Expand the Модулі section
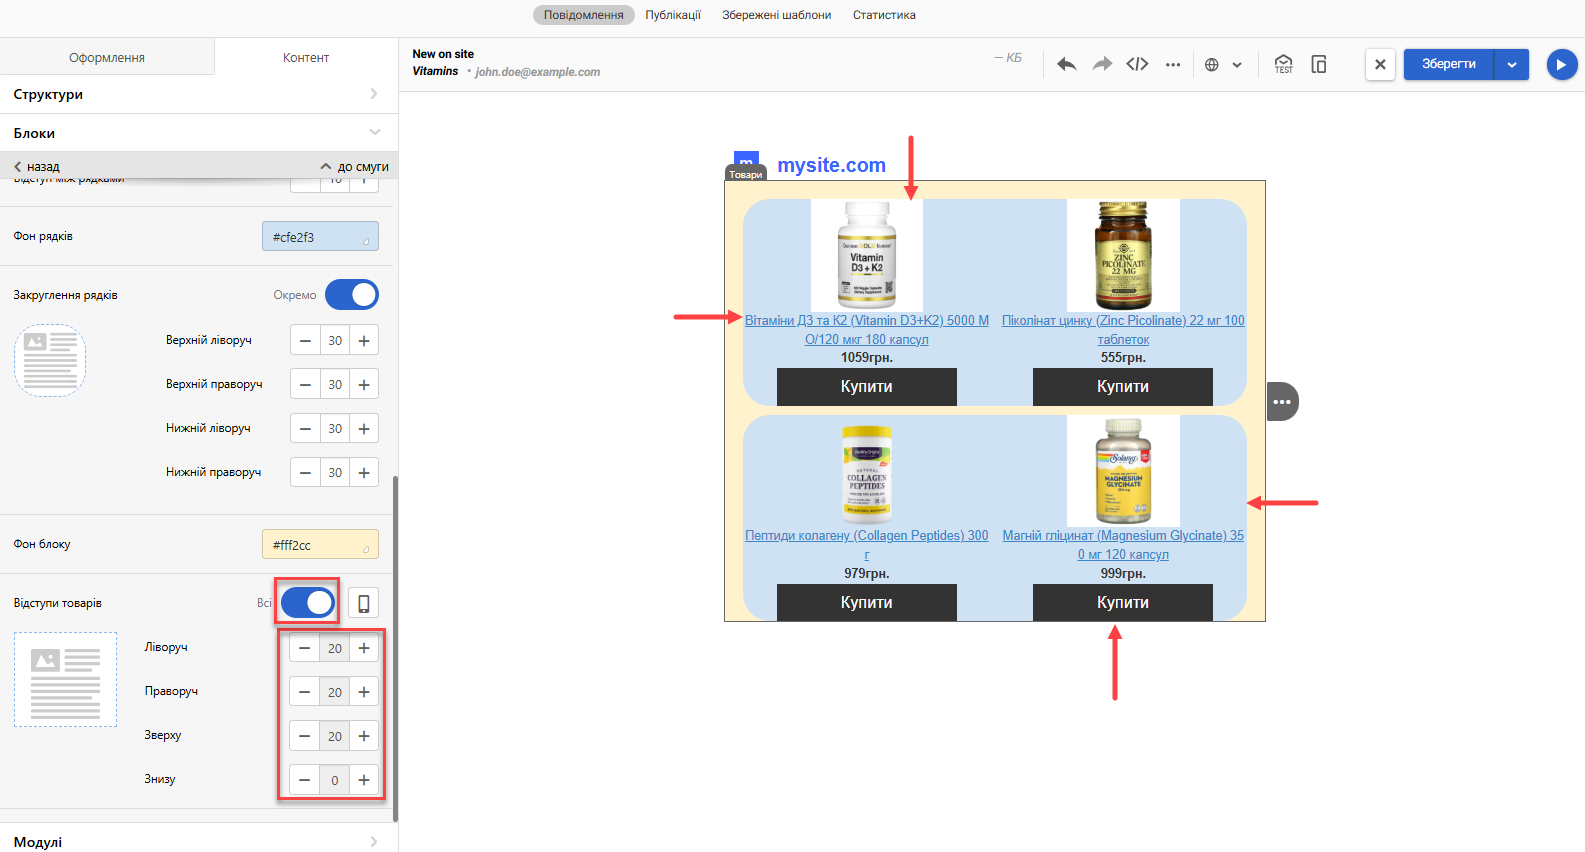 point(199,841)
